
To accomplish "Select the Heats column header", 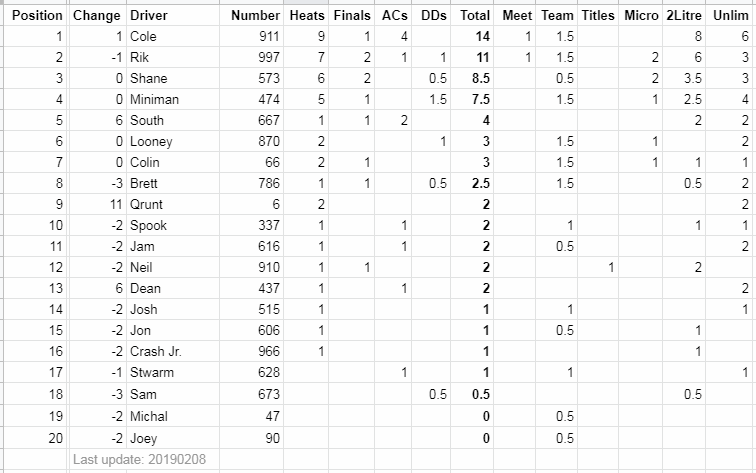I will tap(306, 16).
